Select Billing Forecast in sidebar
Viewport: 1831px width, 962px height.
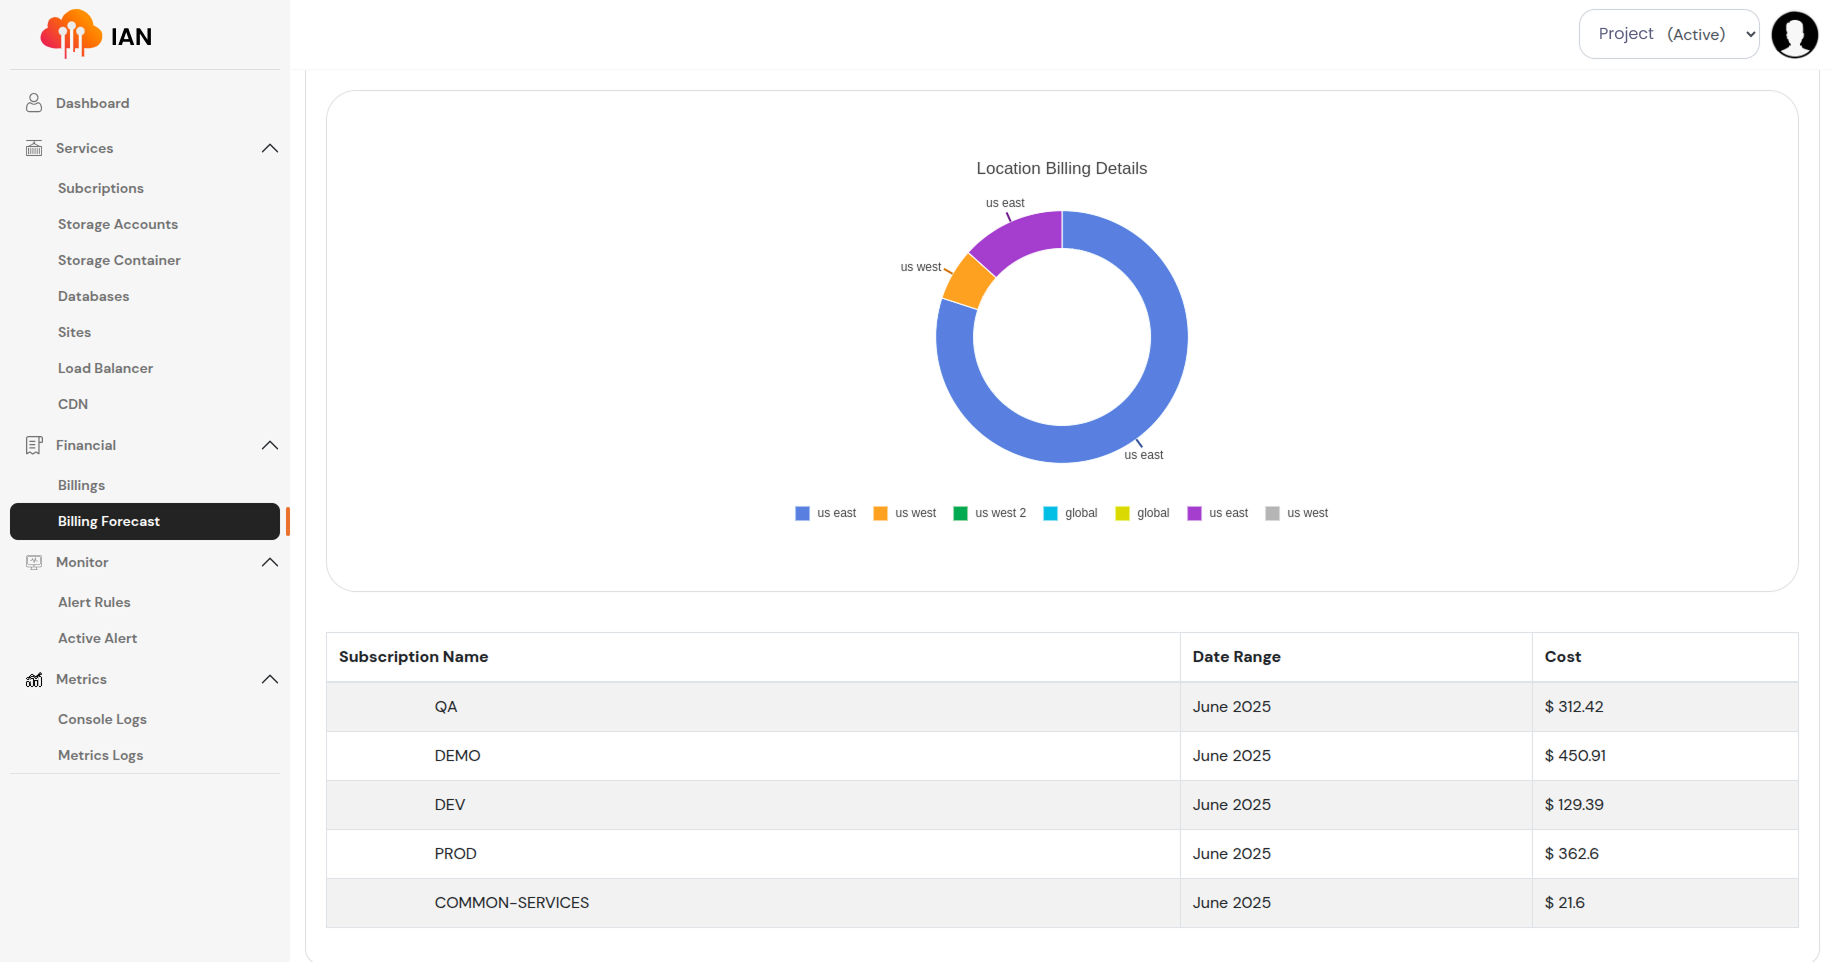pyautogui.click(x=108, y=521)
